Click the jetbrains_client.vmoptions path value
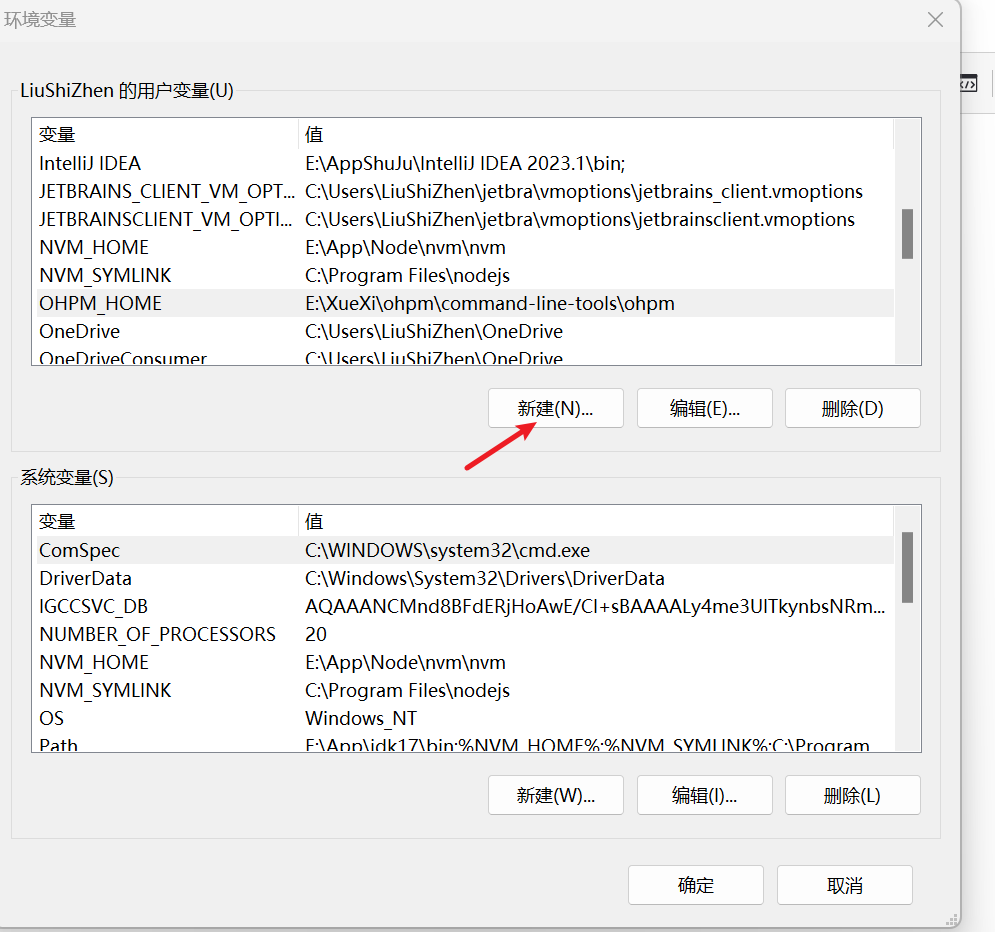Image resolution: width=995 pixels, height=932 pixels. (x=584, y=192)
